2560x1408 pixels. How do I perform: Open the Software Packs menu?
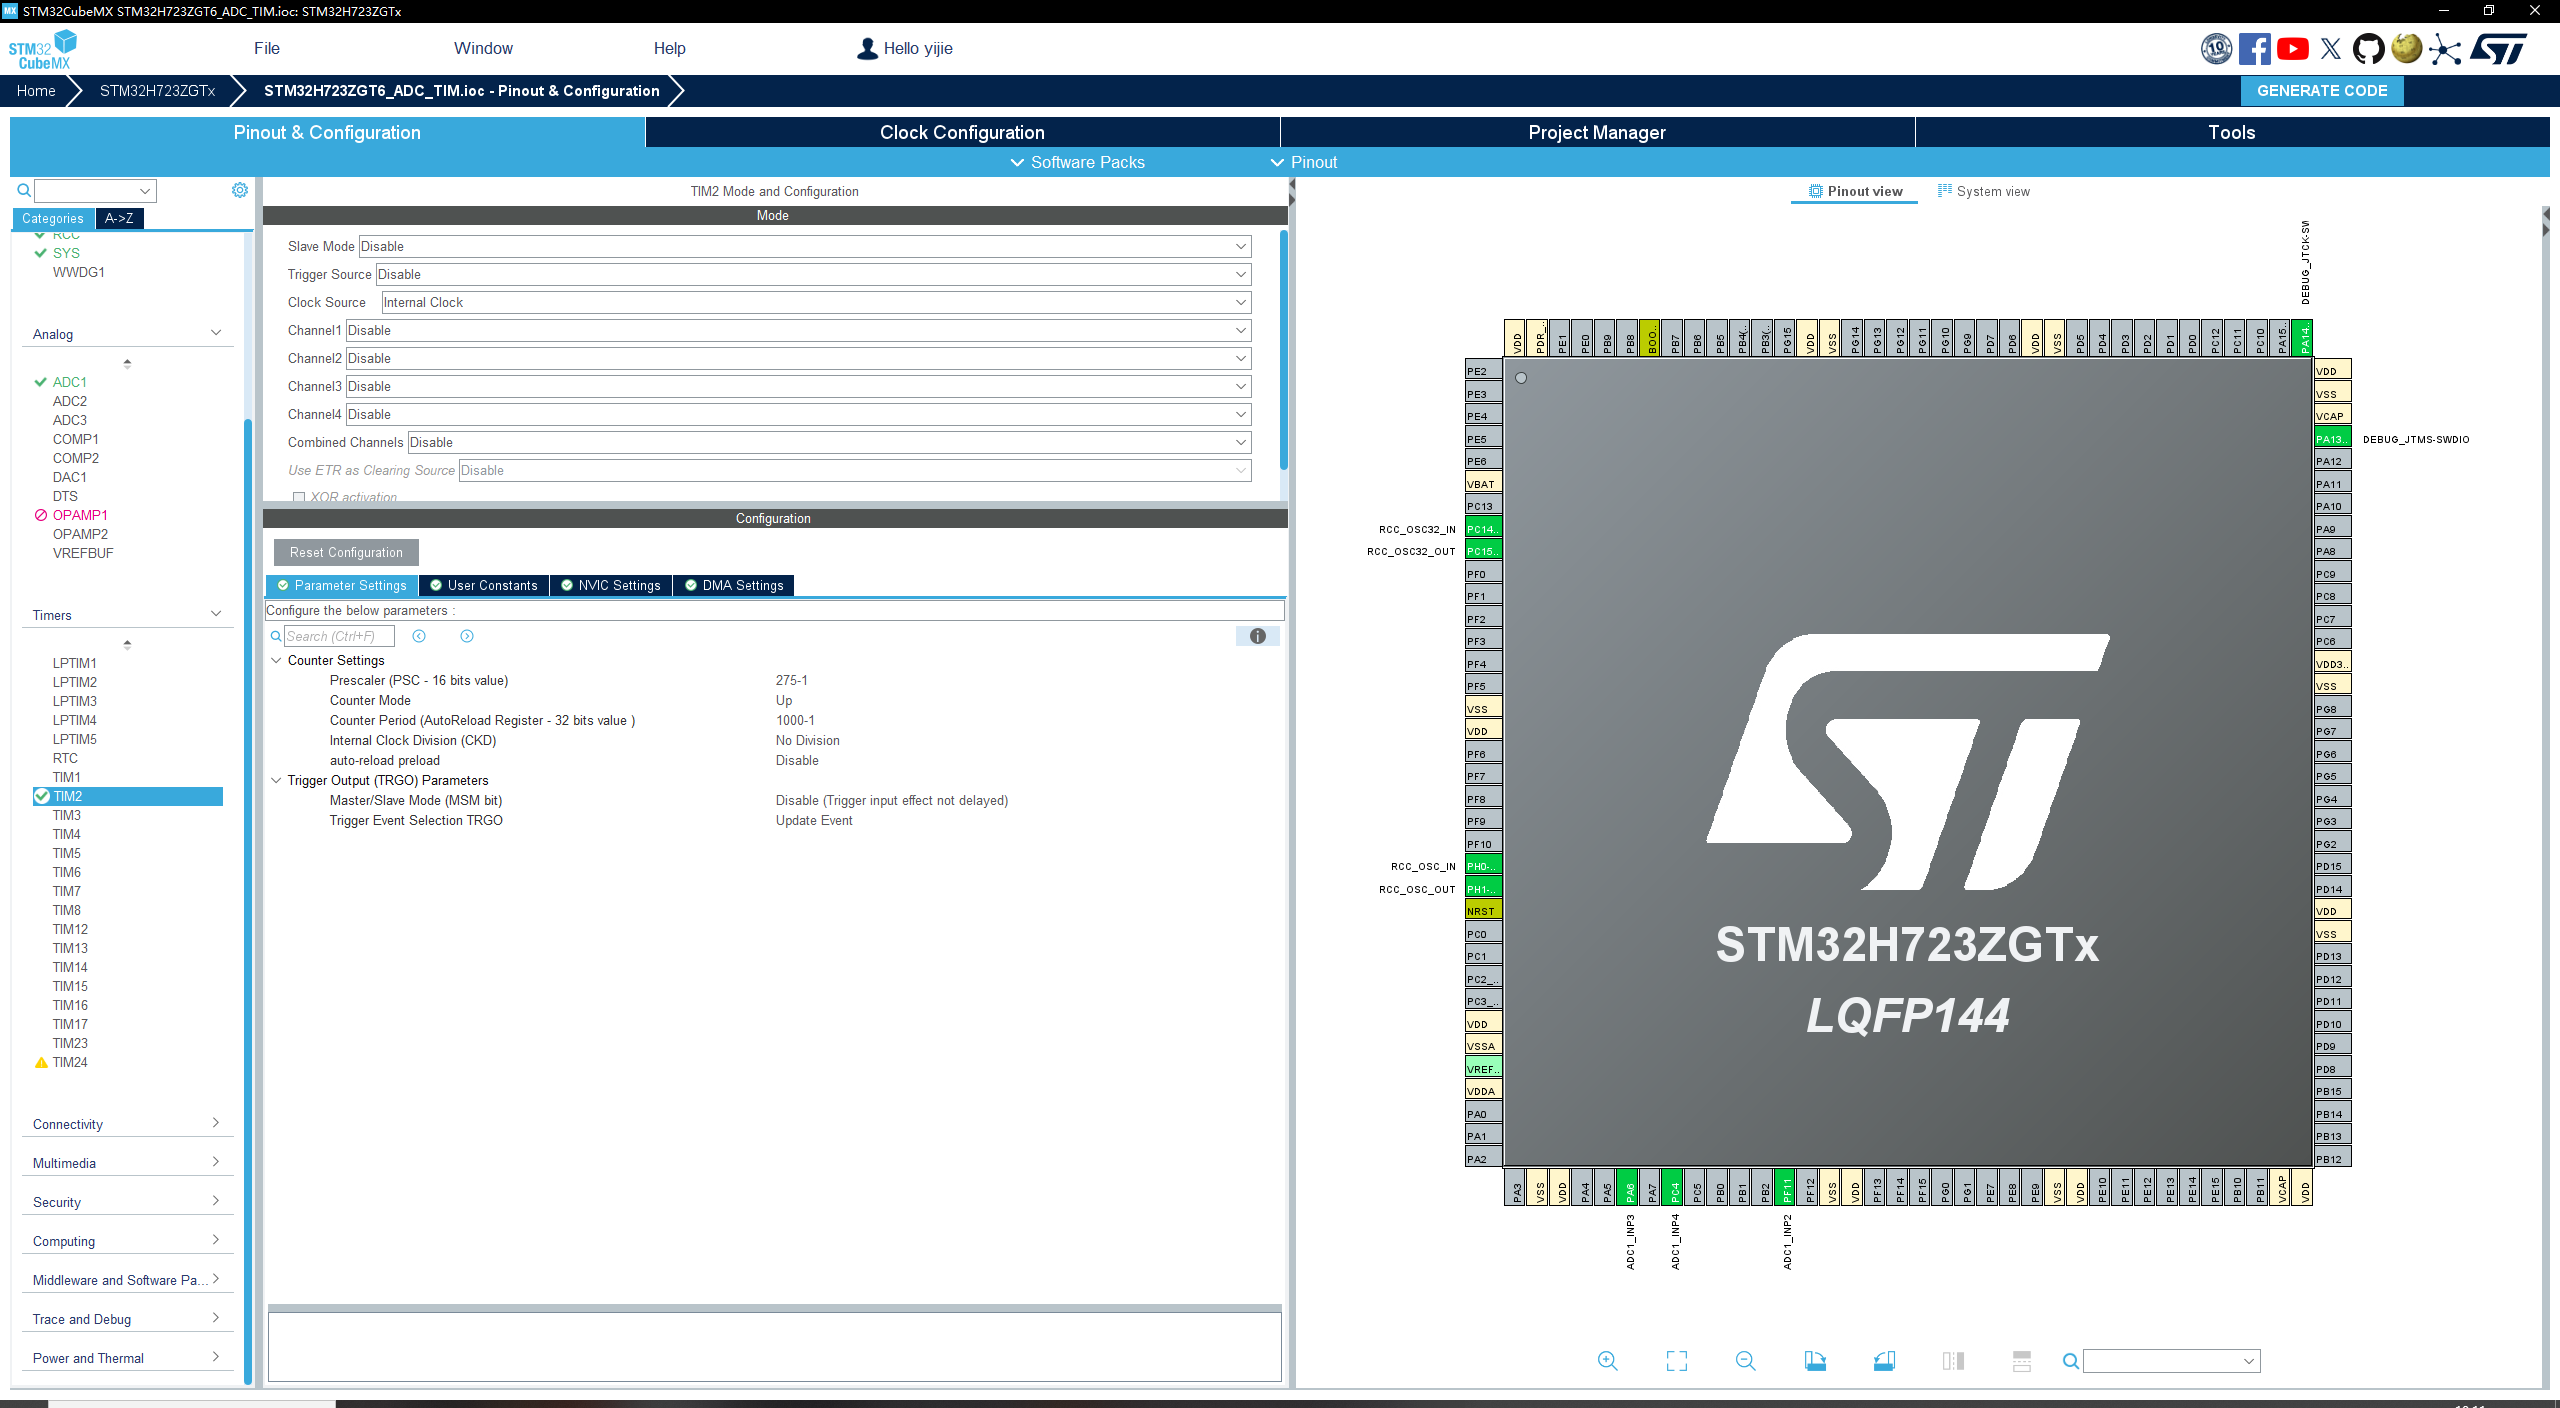1077,162
